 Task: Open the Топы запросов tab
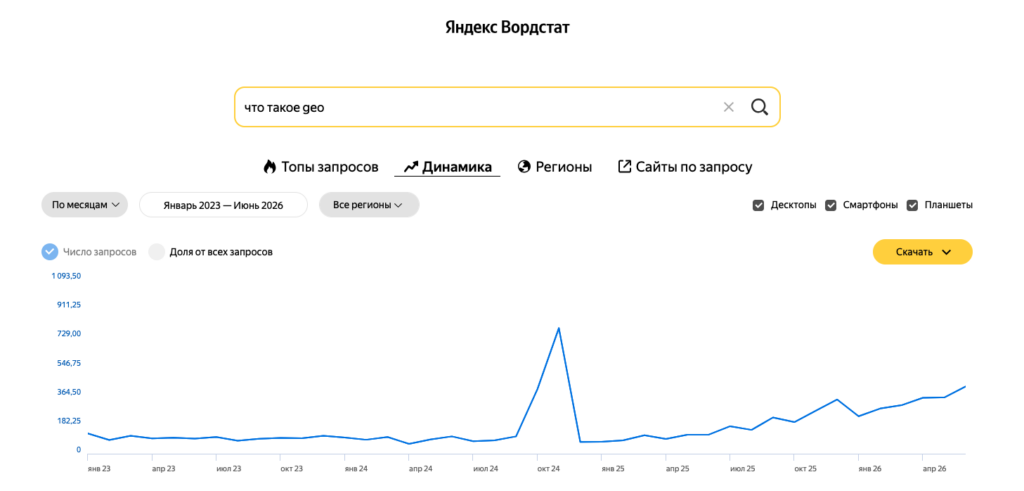click(x=321, y=167)
